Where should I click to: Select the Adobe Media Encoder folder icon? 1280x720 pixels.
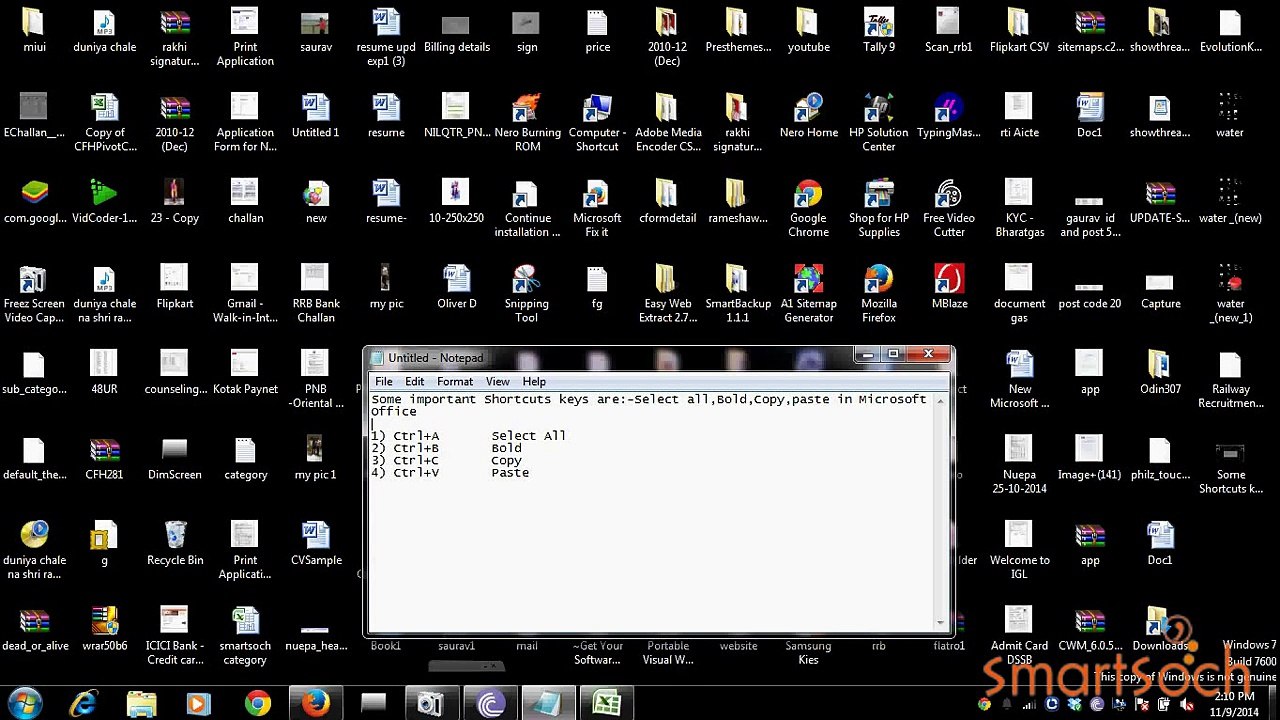(667, 123)
